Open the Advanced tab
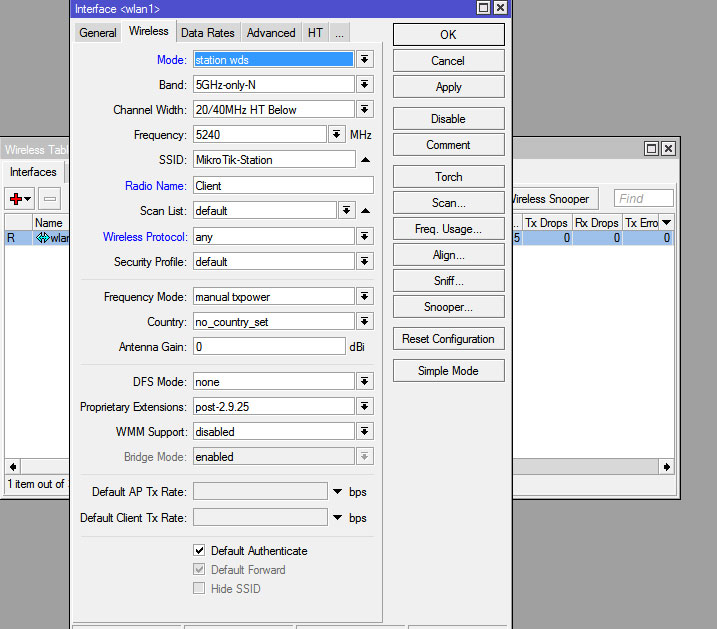This screenshot has width=717, height=629. (271, 33)
